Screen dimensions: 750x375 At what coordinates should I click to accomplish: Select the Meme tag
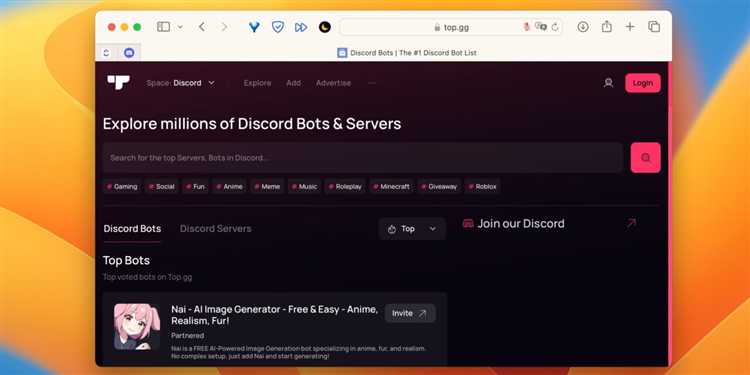267,187
